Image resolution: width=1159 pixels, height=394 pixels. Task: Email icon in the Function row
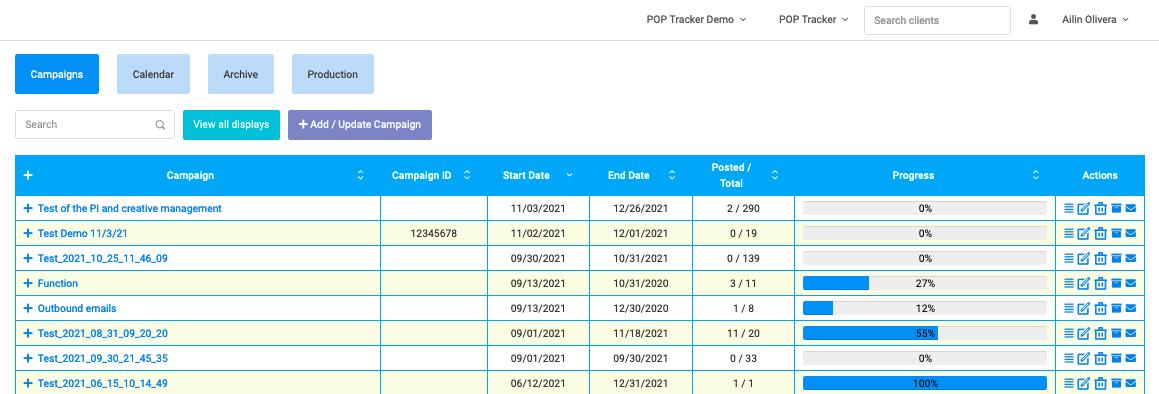tap(1130, 284)
